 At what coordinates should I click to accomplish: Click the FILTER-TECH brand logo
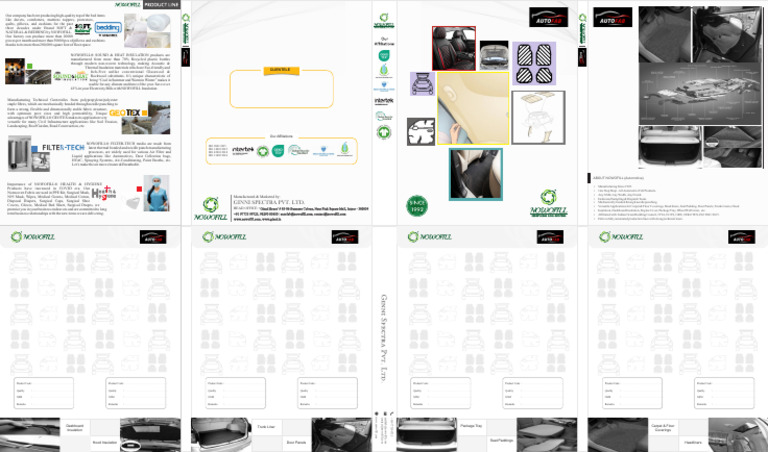point(59,147)
